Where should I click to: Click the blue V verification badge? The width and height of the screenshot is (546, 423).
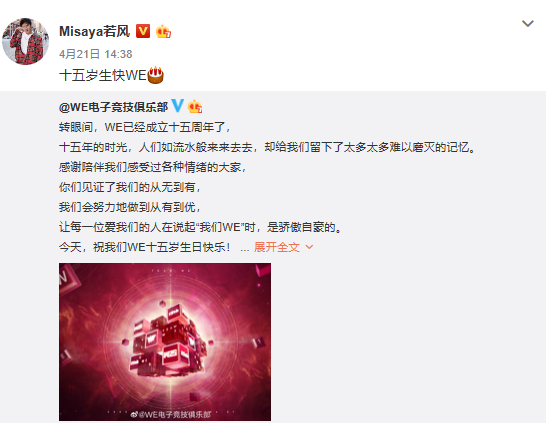coord(178,105)
